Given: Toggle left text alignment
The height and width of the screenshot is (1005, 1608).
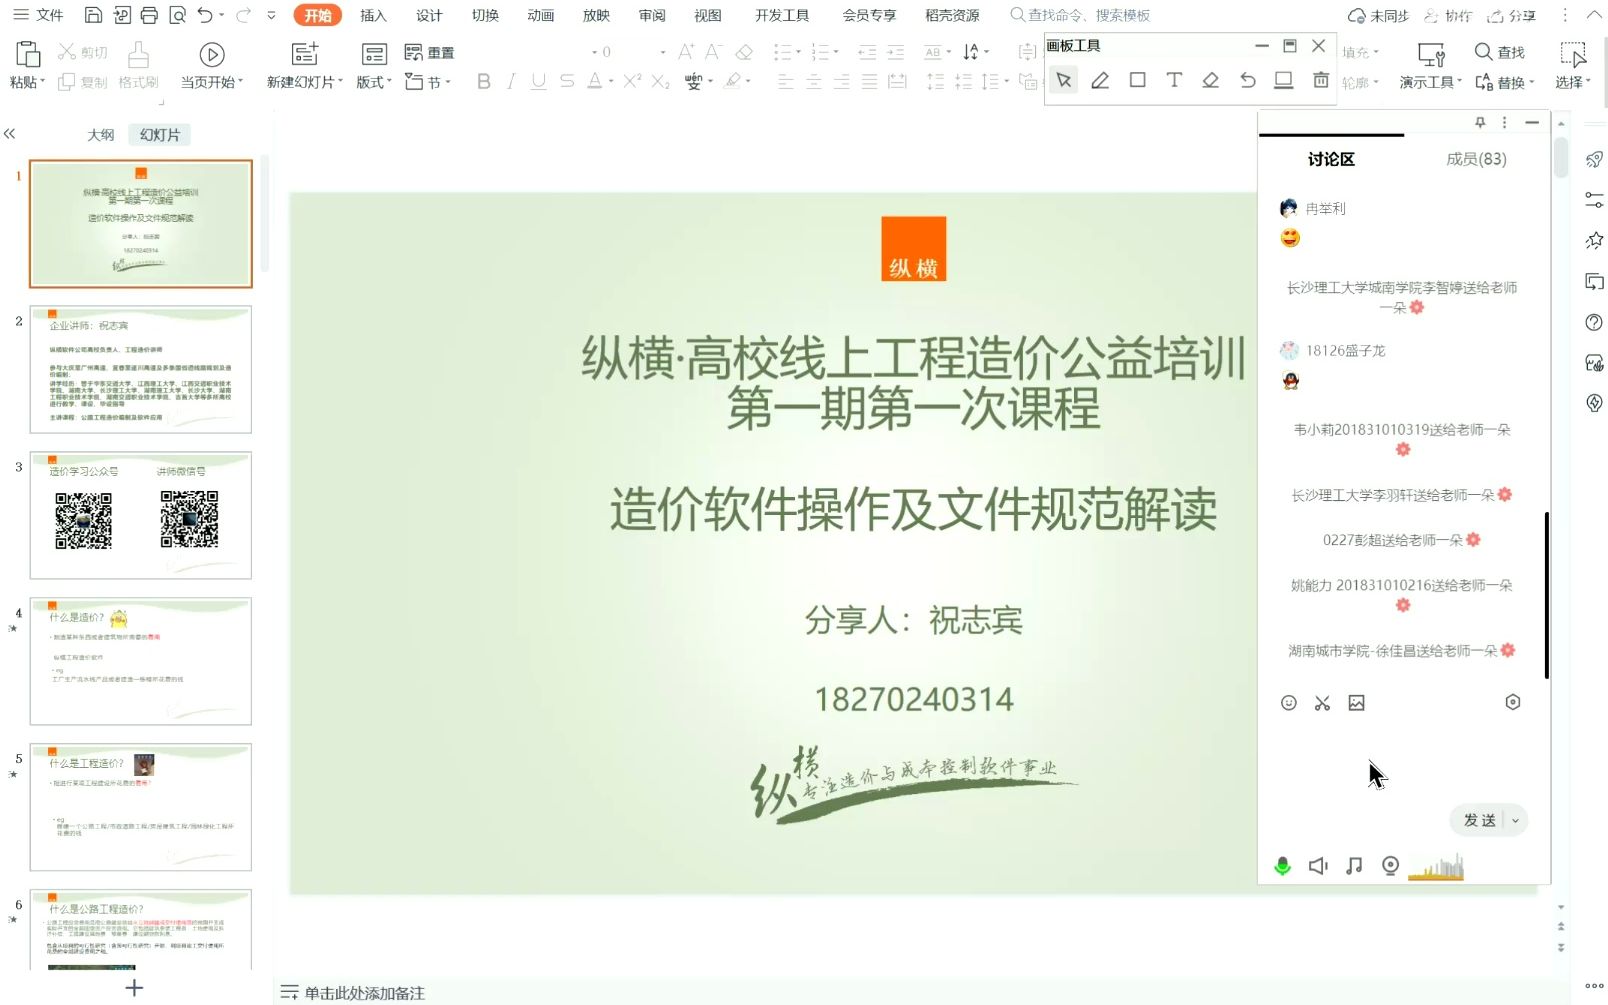Looking at the screenshot, I should (785, 82).
